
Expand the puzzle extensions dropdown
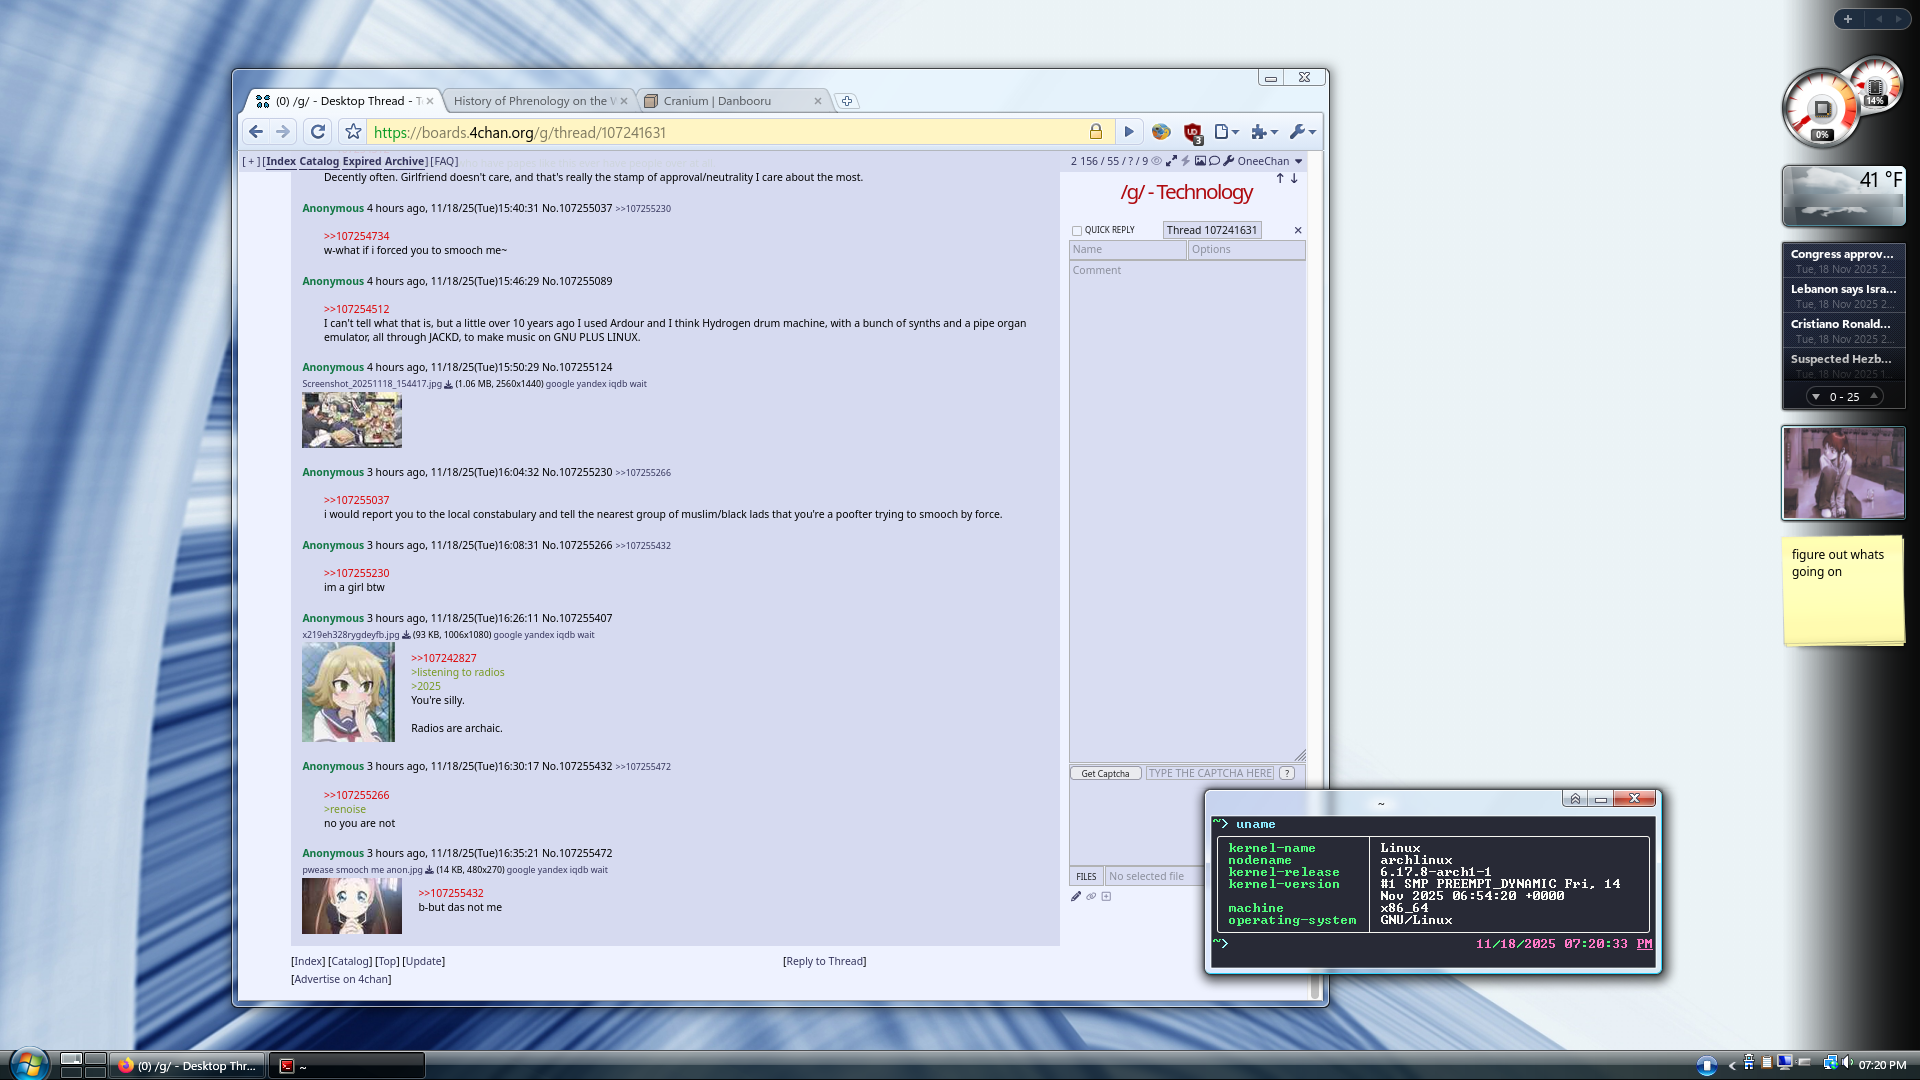coord(1264,132)
